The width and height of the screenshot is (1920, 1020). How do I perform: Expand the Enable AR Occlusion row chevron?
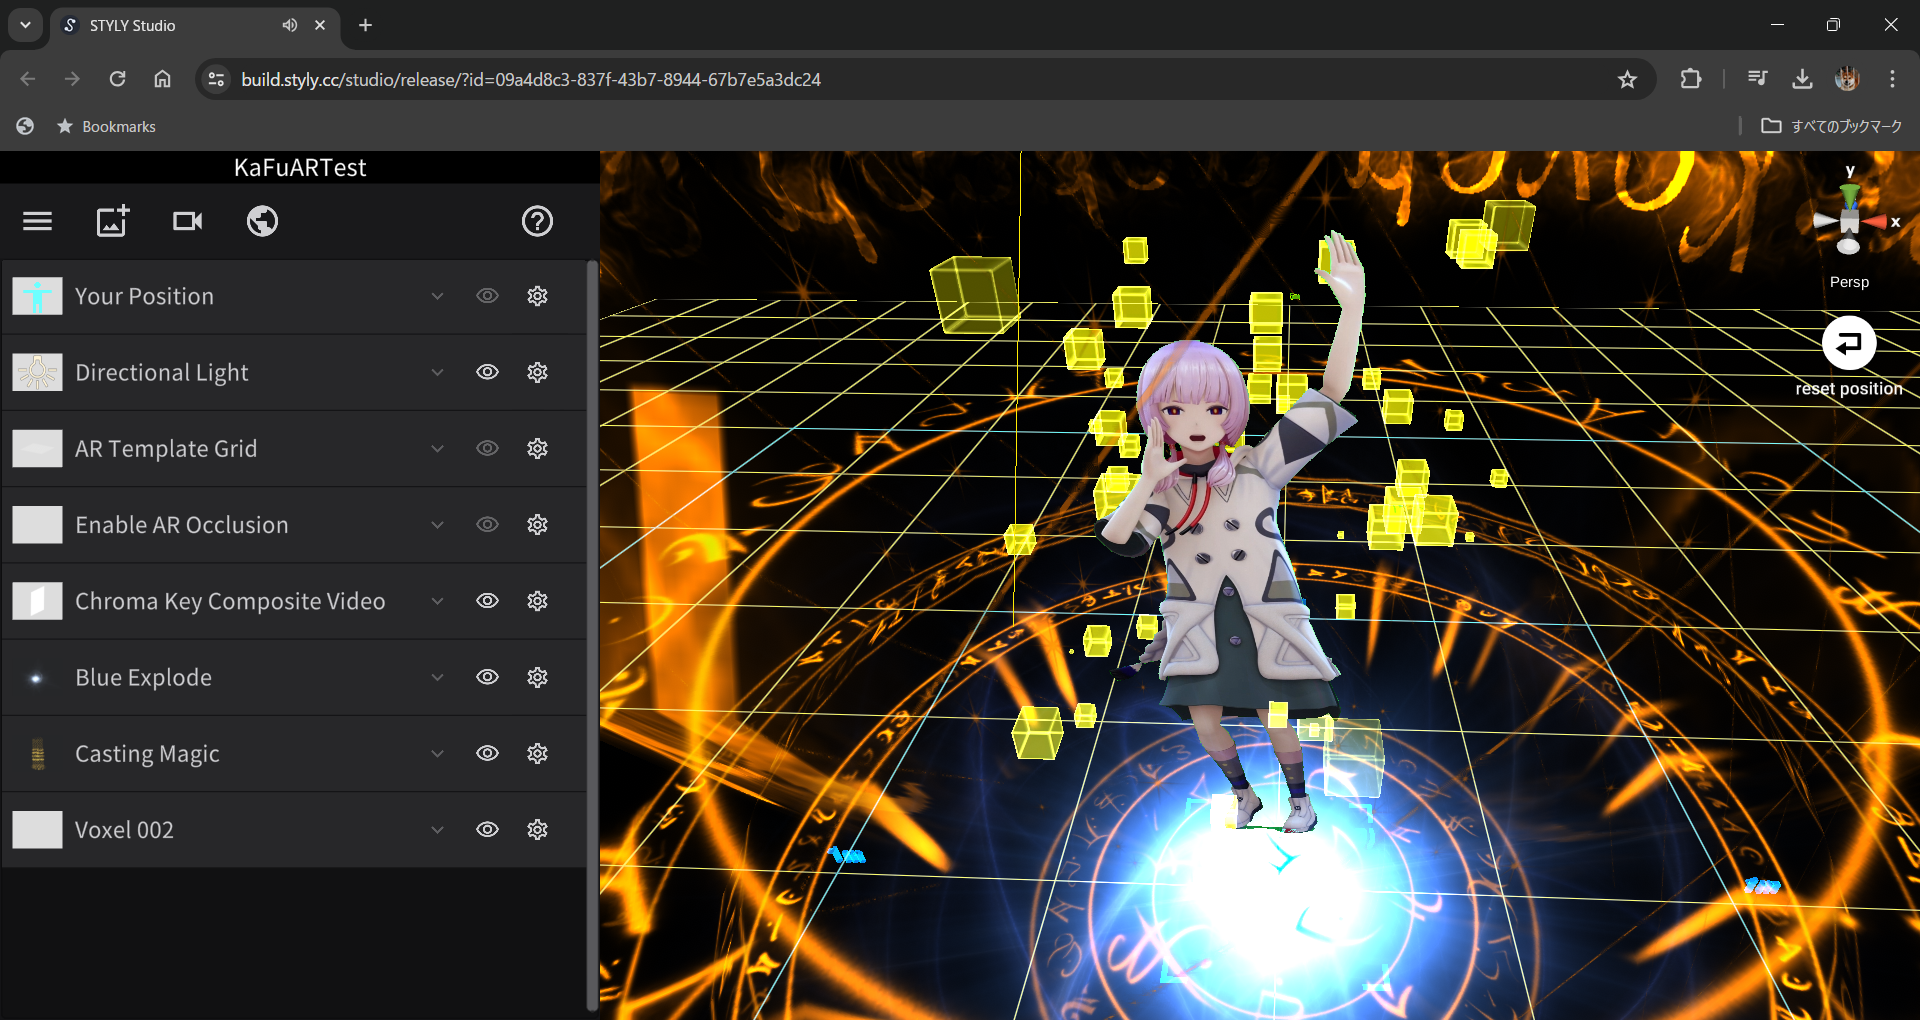tap(437, 524)
